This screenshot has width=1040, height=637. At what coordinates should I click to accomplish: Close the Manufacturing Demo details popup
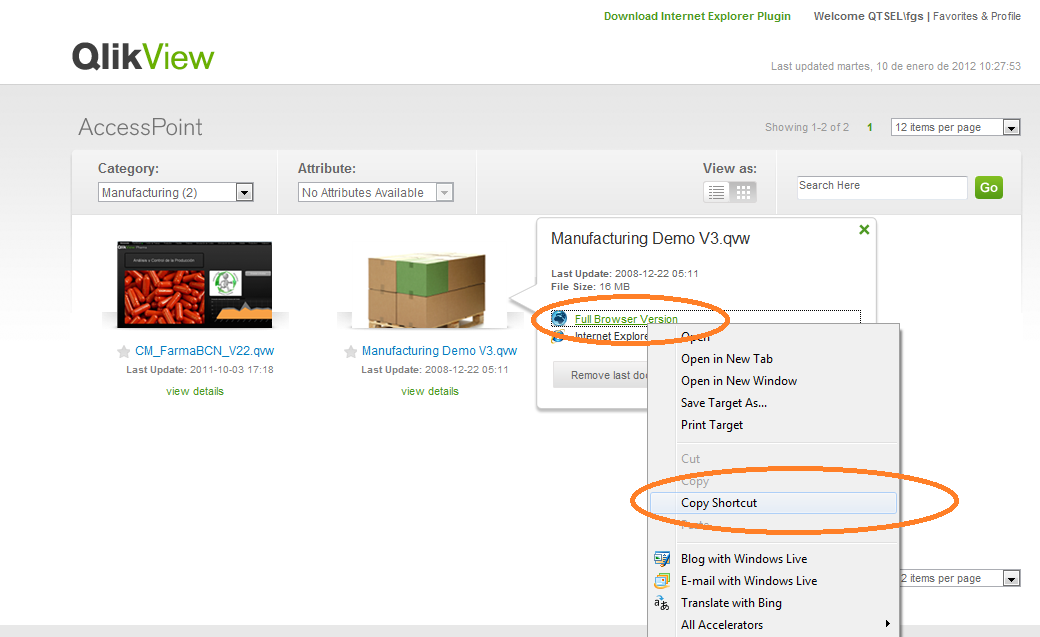click(864, 230)
